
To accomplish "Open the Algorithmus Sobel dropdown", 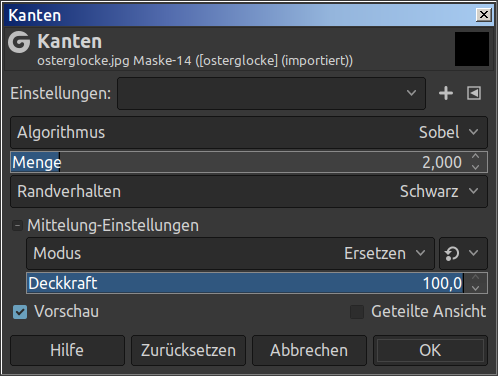I will [249, 132].
